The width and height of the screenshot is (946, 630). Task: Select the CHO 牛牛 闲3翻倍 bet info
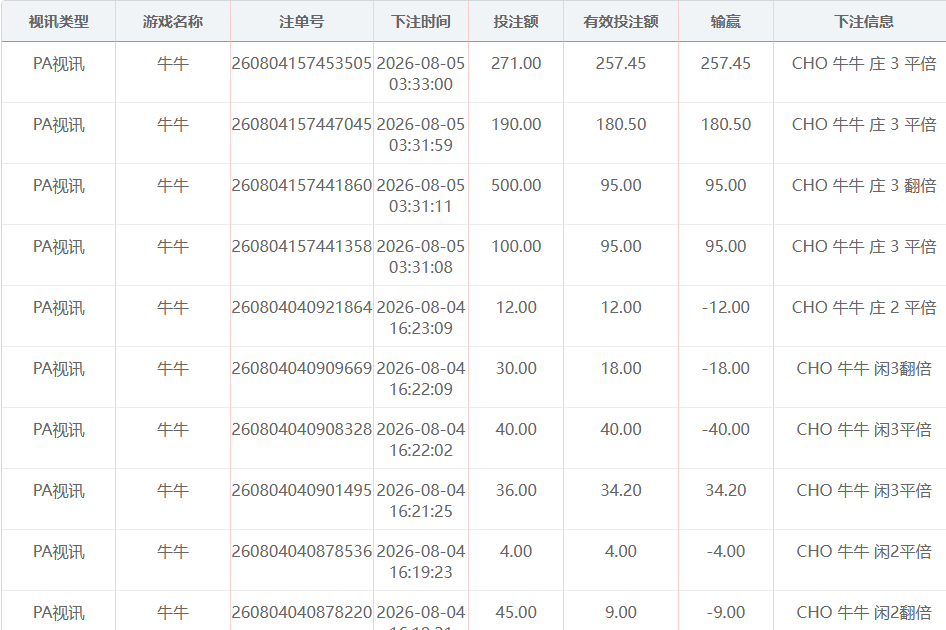[864, 368]
